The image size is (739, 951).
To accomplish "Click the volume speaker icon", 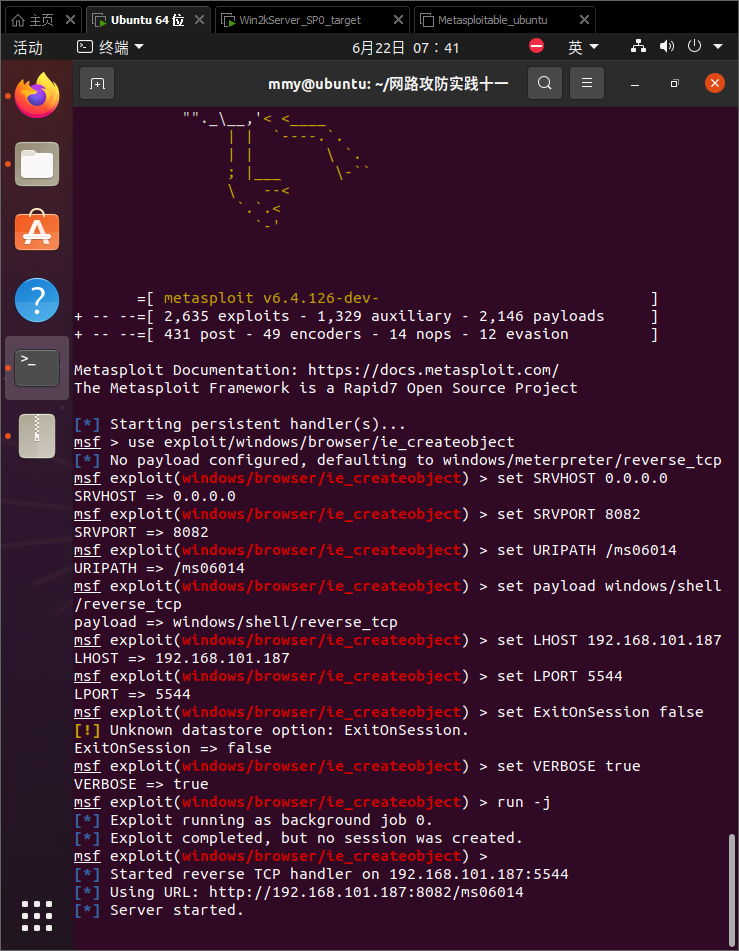I will click(x=667, y=47).
